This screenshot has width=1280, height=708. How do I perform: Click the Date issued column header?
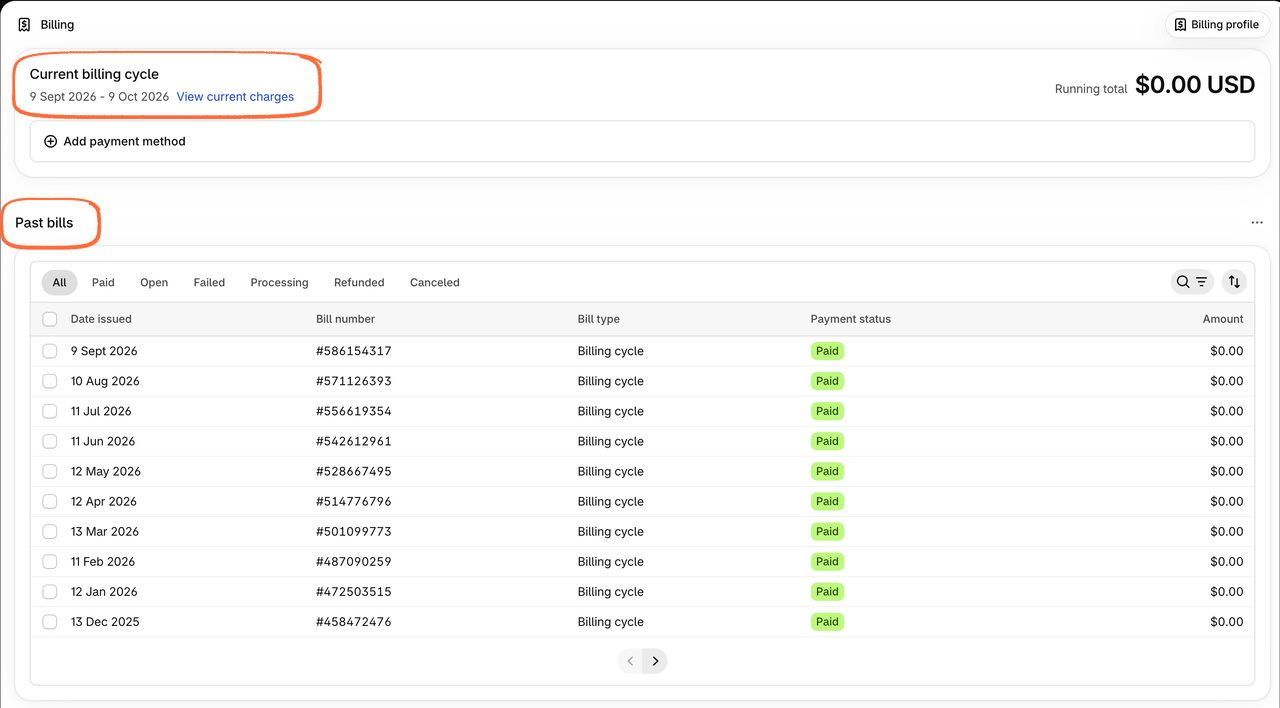[101, 319]
